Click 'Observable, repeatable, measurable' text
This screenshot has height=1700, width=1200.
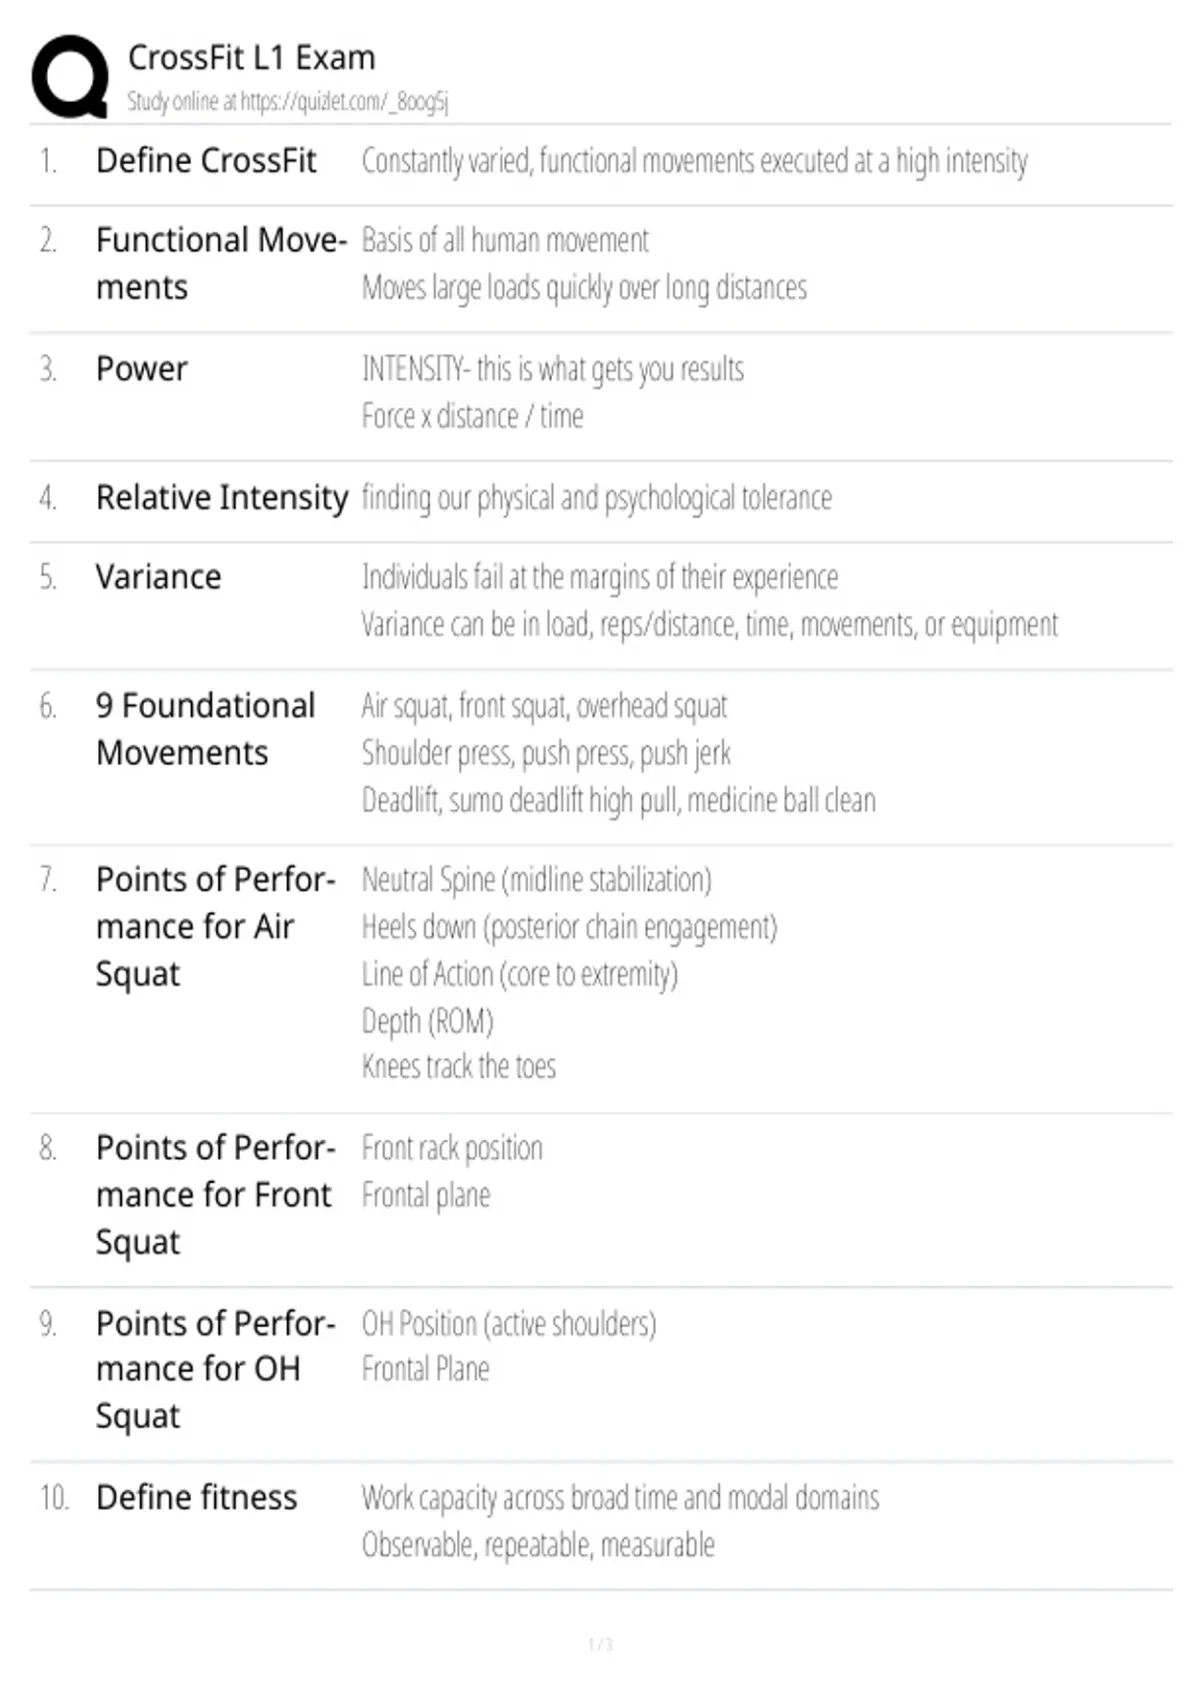538,1545
